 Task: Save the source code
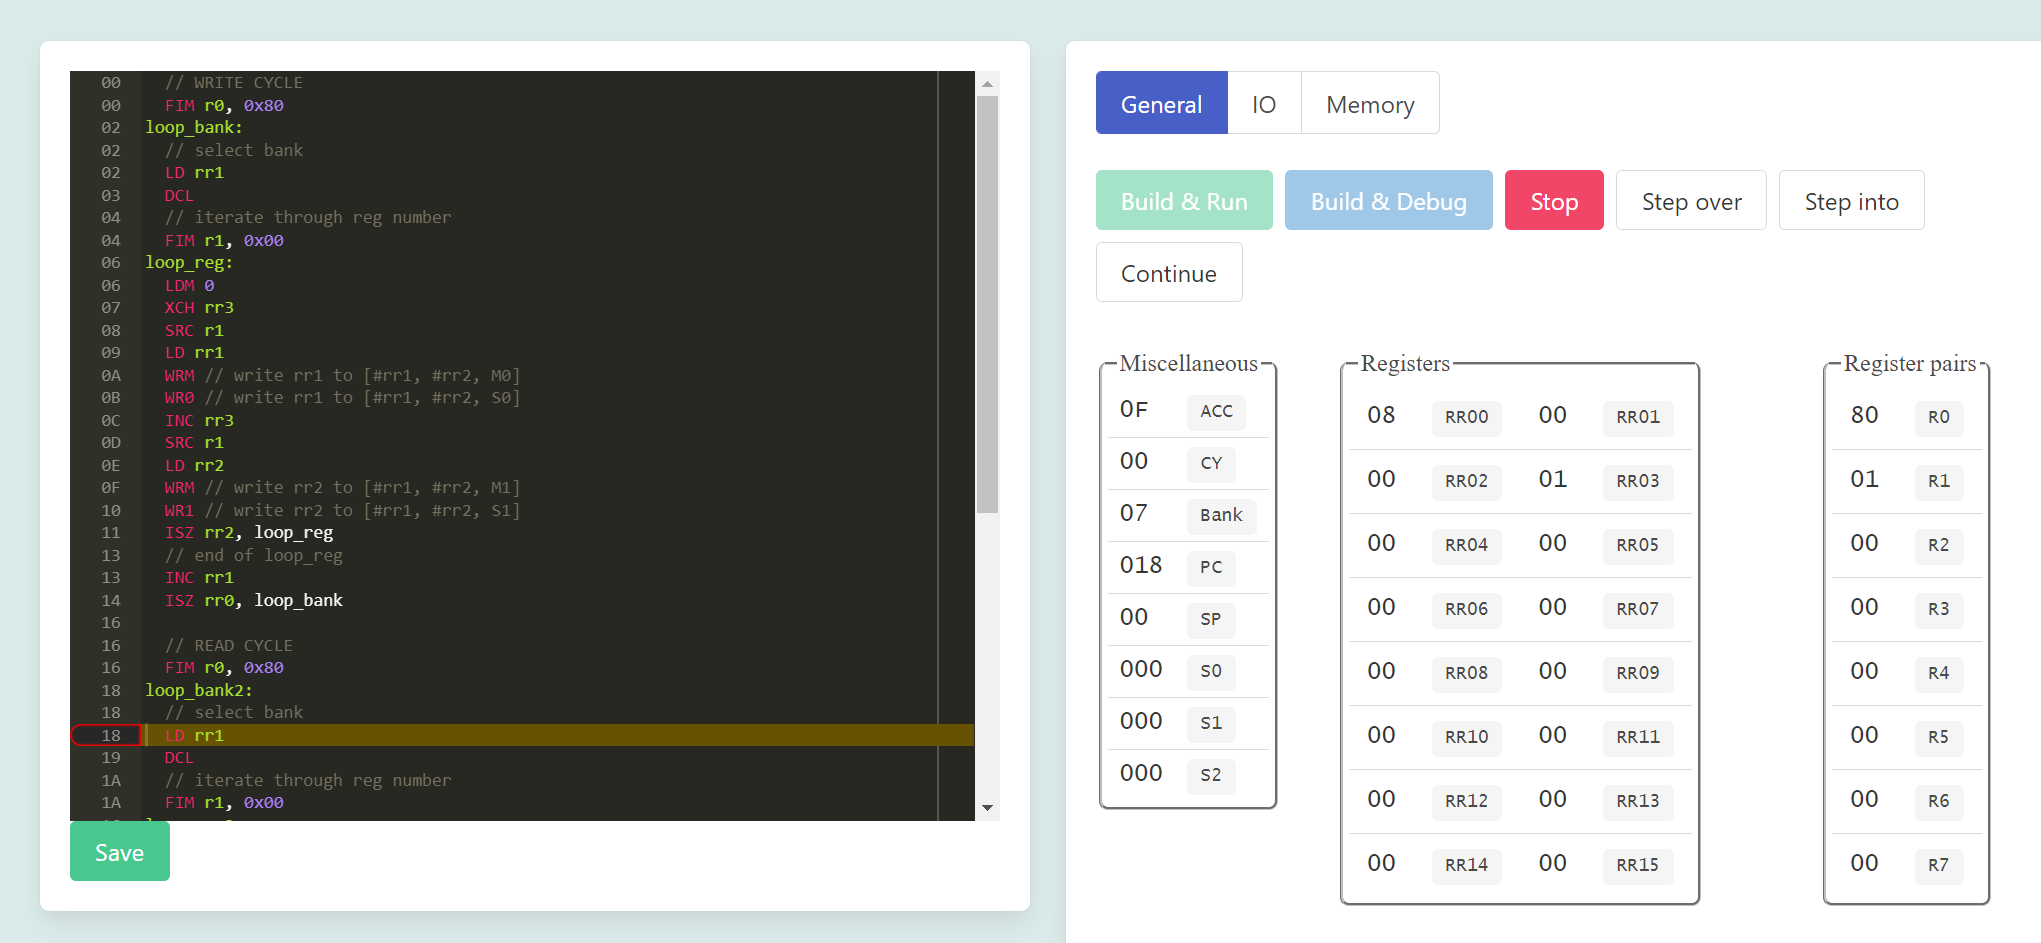(120, 852)
